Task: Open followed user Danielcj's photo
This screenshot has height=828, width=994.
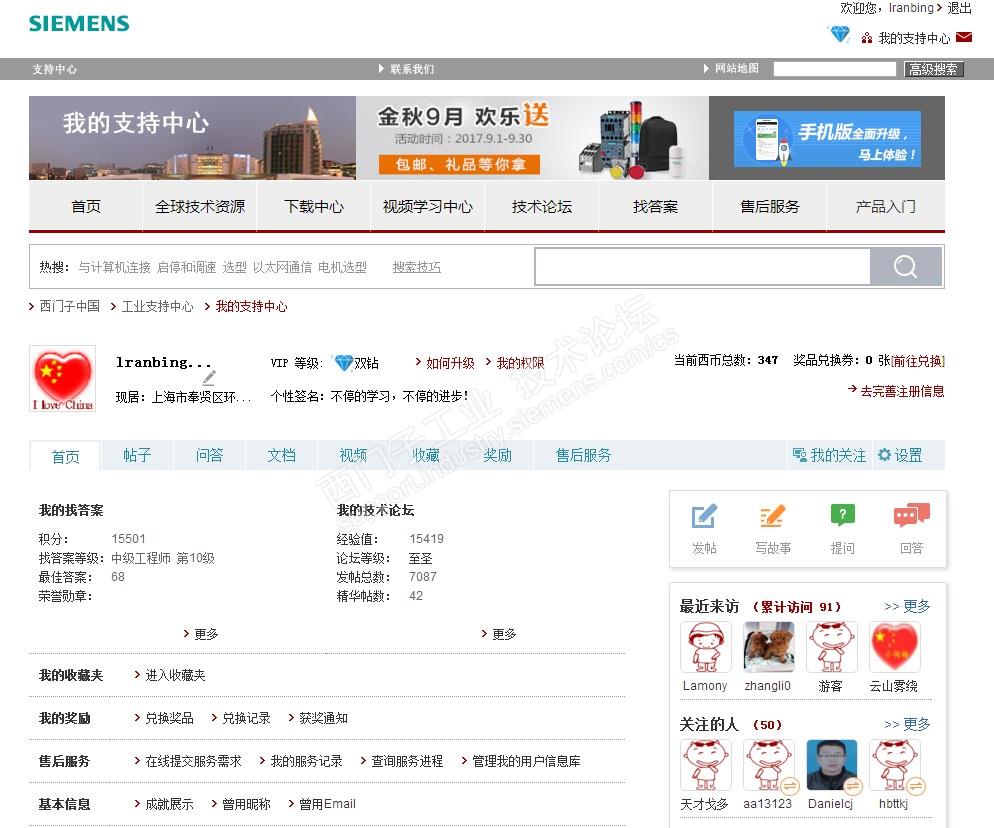Action: 832,765
